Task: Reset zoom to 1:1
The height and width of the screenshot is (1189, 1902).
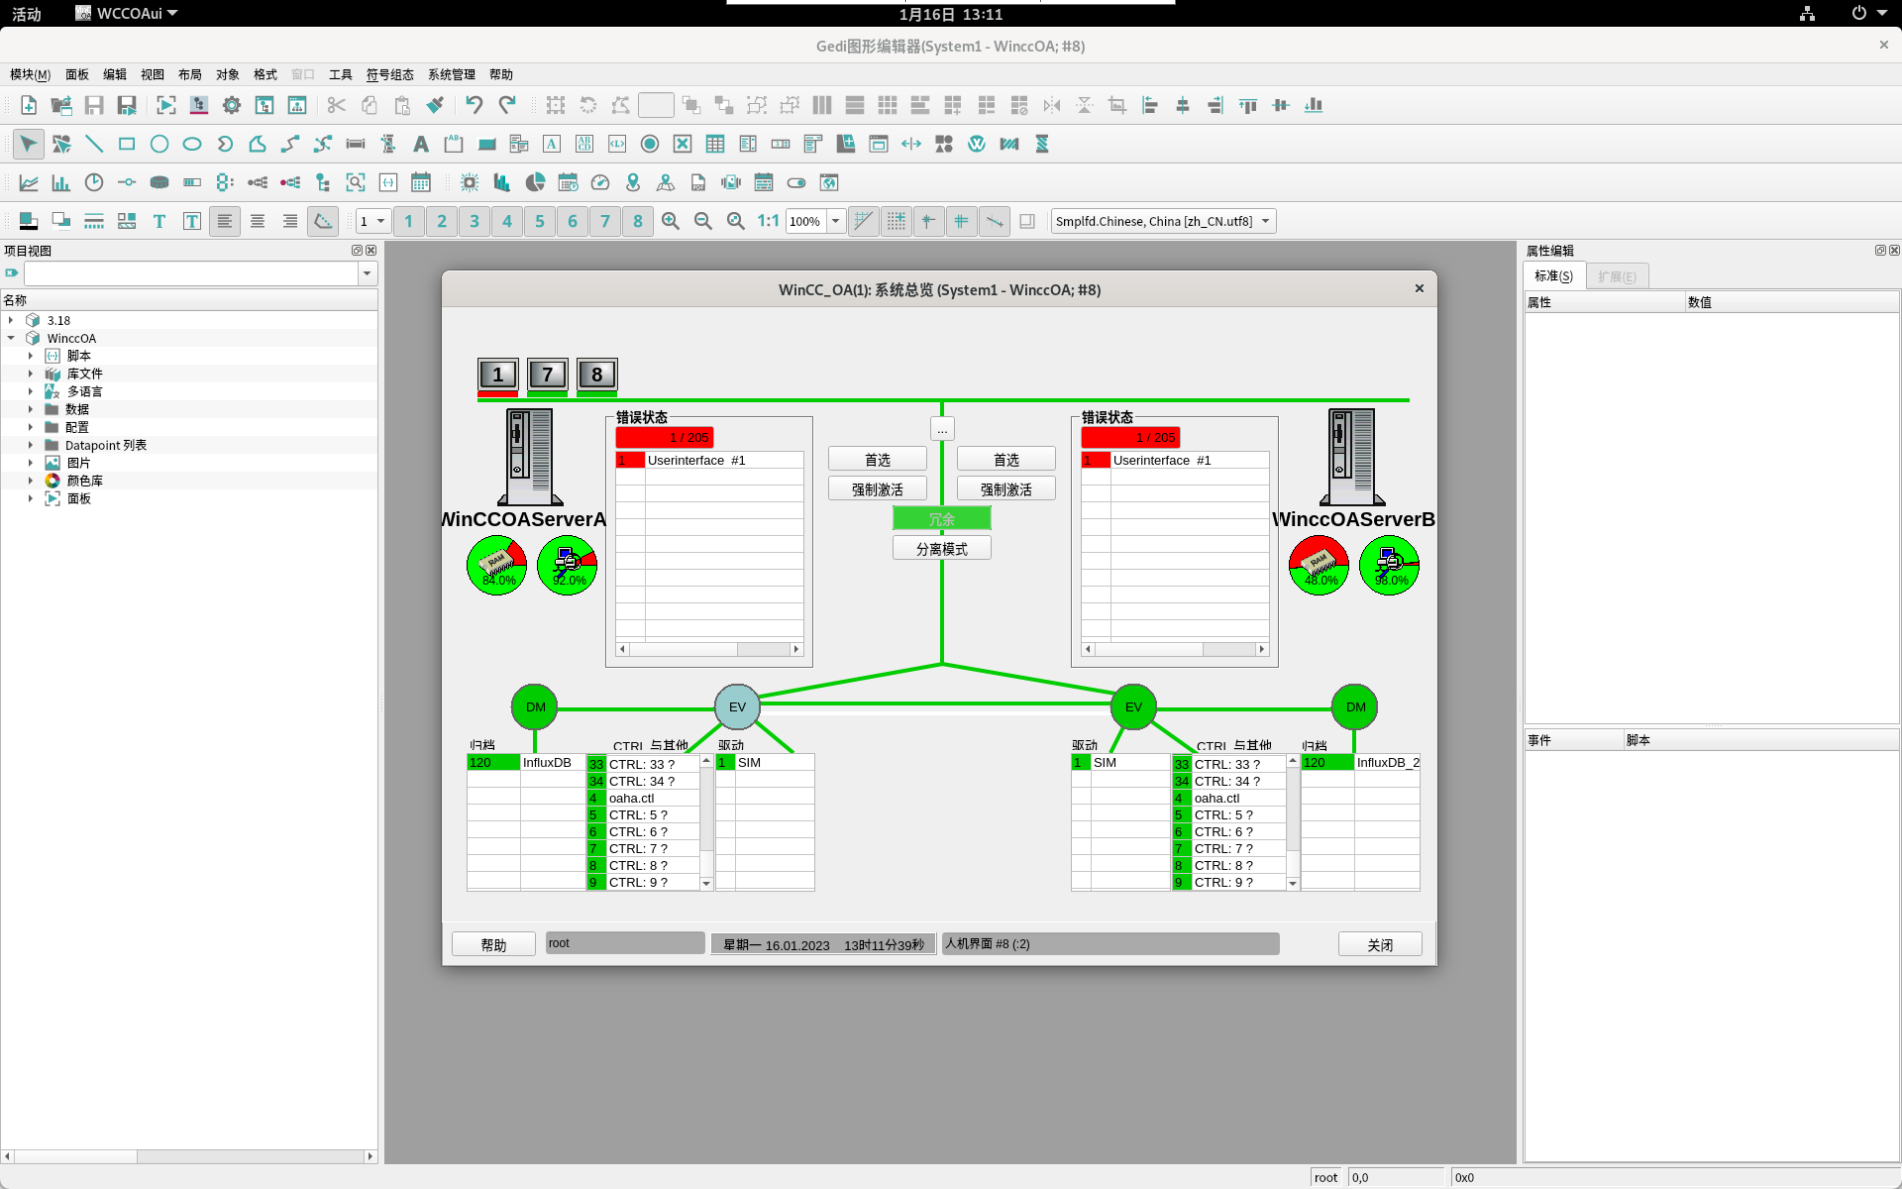Action: (x=768, y=221)
